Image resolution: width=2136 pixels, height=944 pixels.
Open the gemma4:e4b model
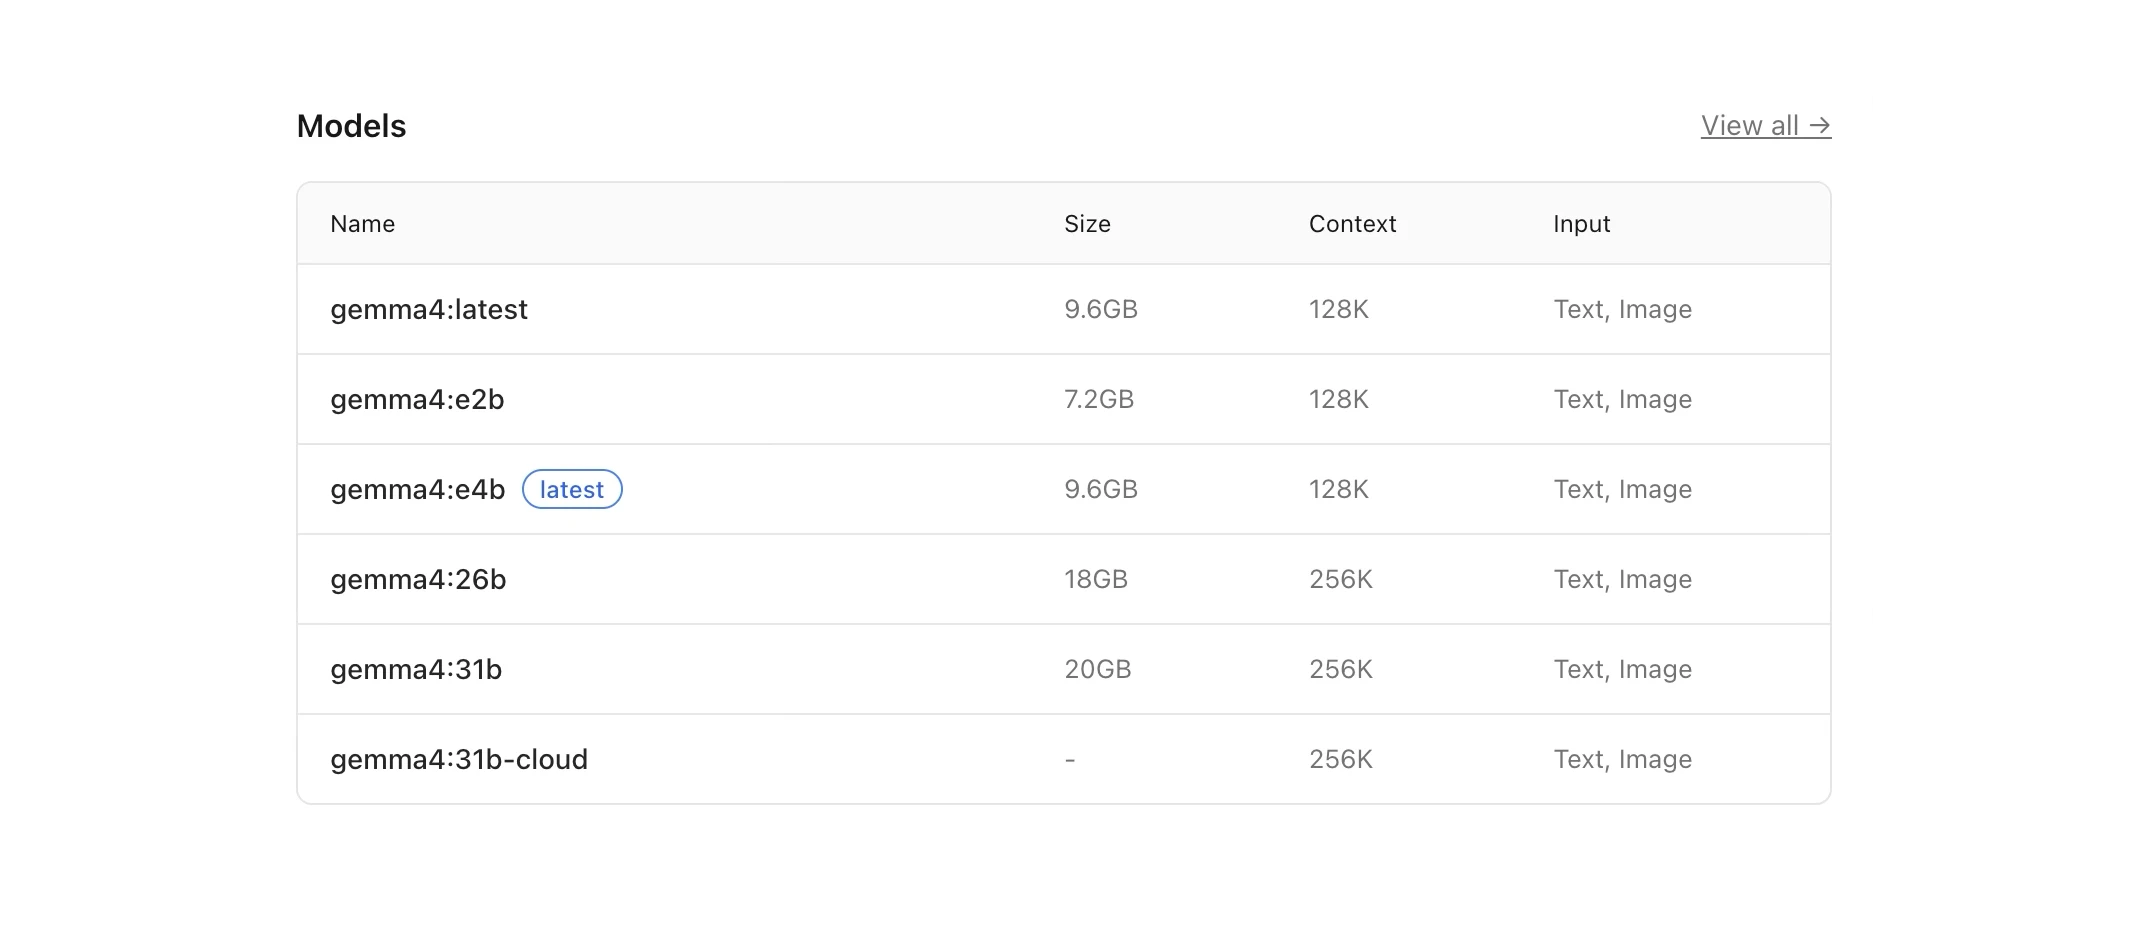pyautogui.click(x=417, y=490)
